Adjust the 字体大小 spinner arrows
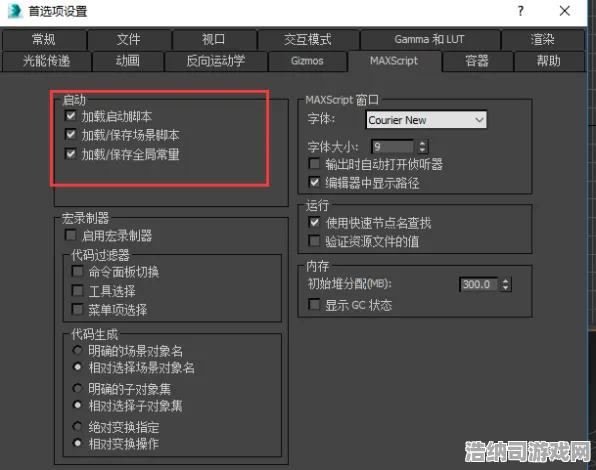Screen dimensions: 596x470 tap(422, 147)
